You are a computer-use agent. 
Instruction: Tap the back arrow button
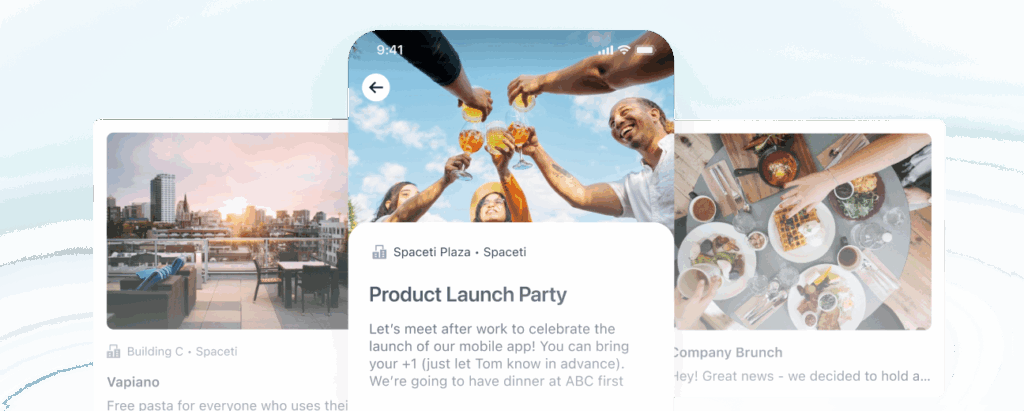[376, 88]
